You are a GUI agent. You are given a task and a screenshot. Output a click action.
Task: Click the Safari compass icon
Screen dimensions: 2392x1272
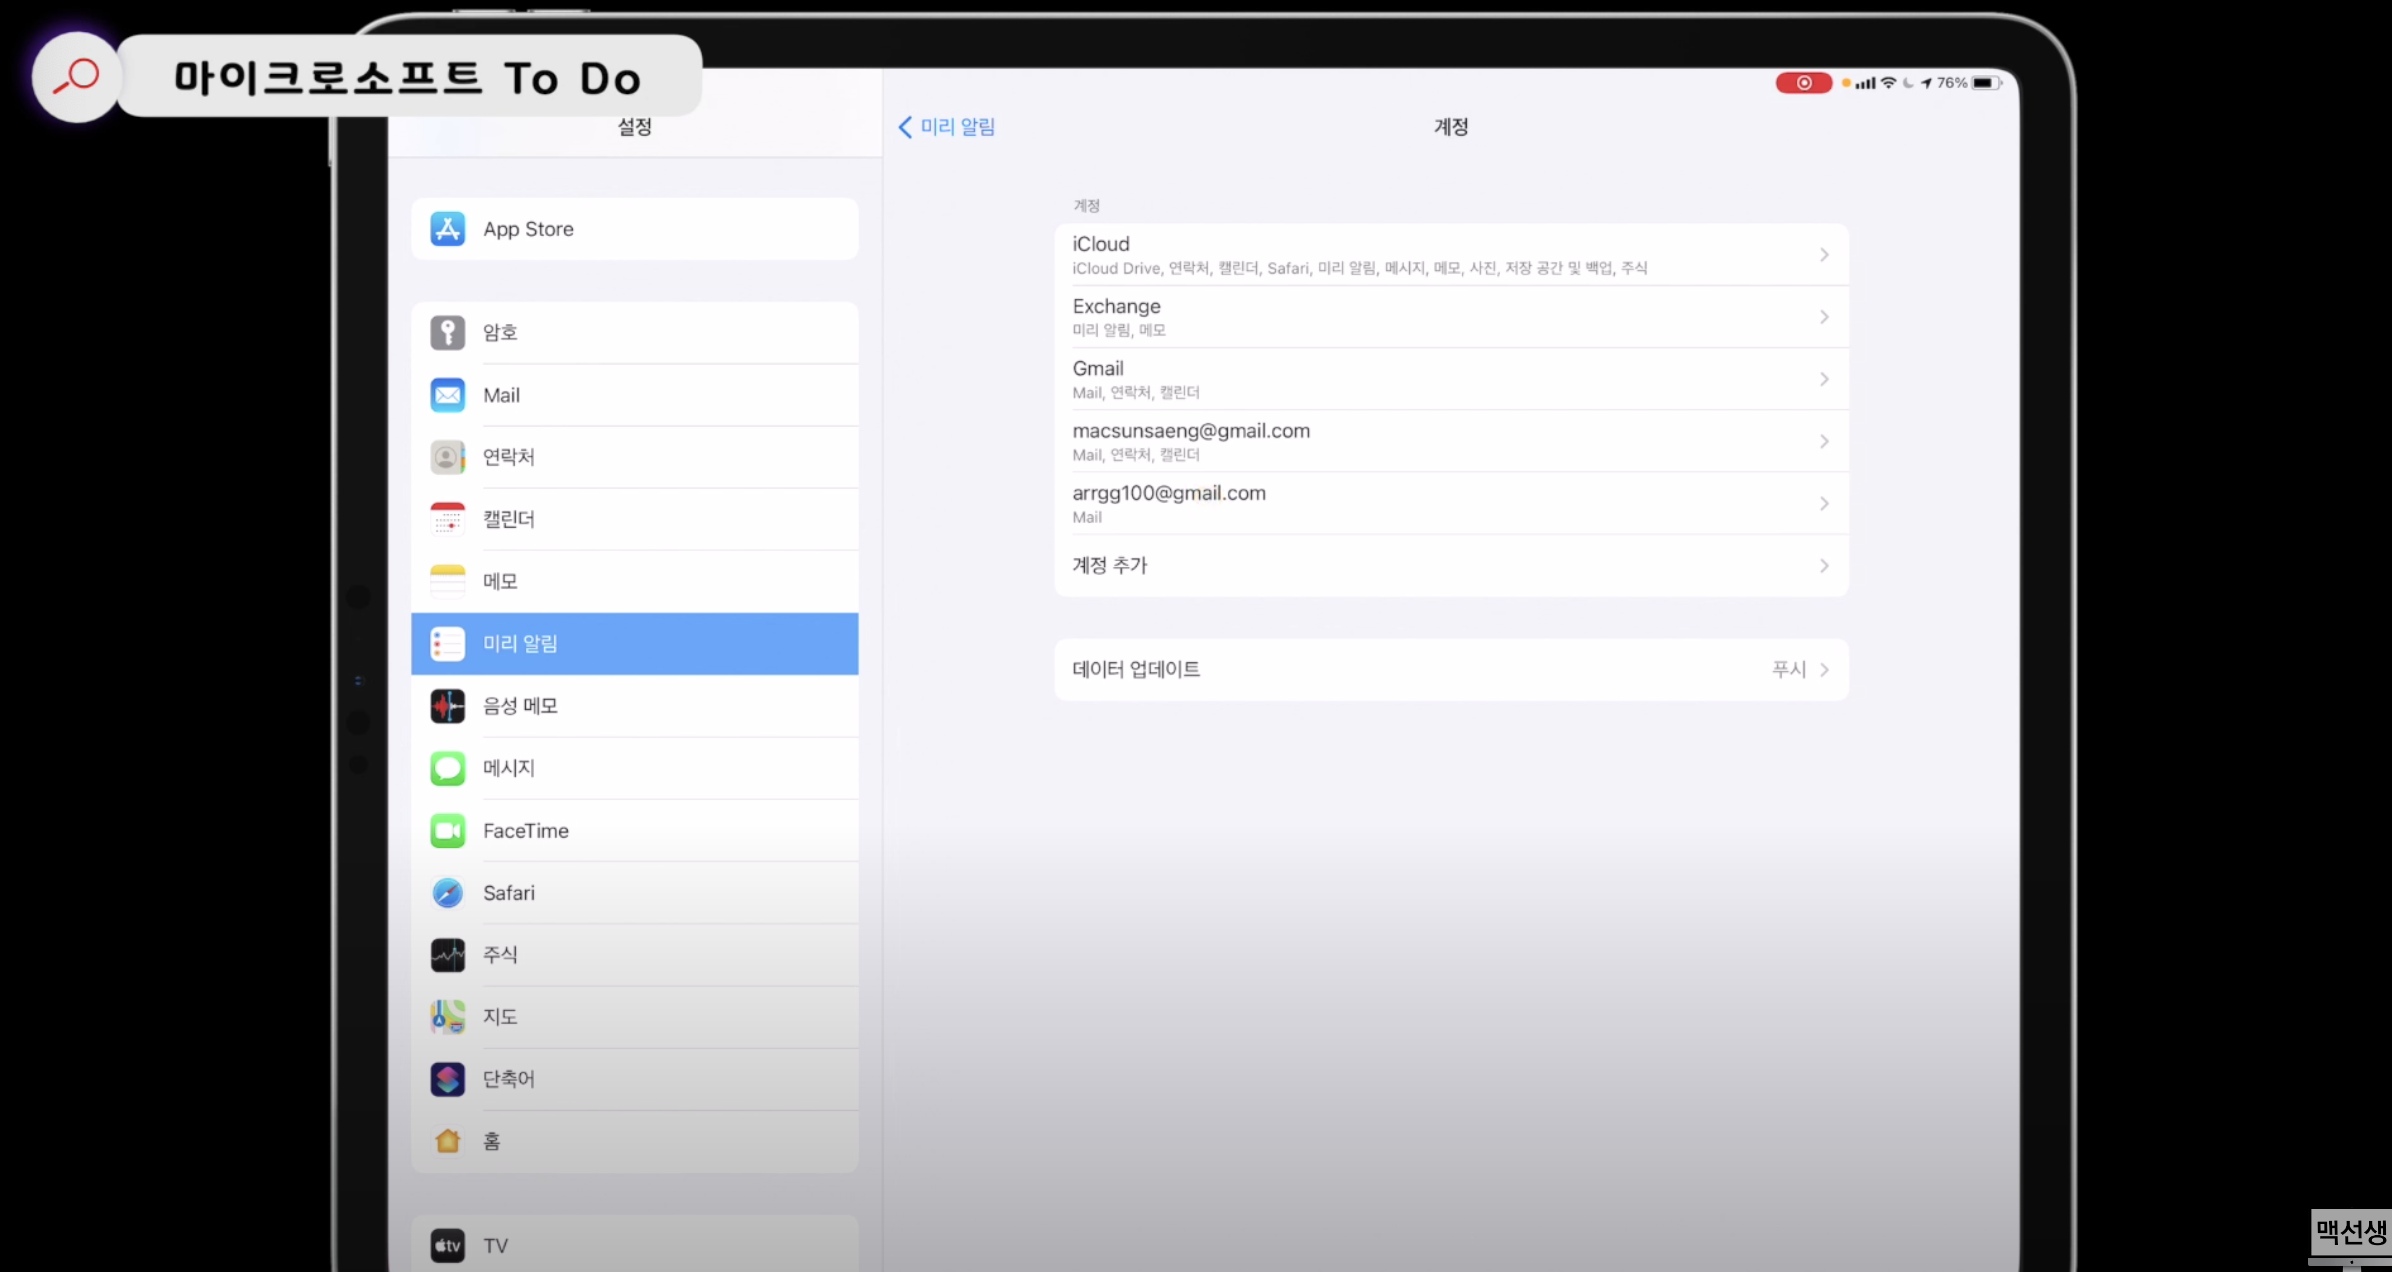click(447, 892)
